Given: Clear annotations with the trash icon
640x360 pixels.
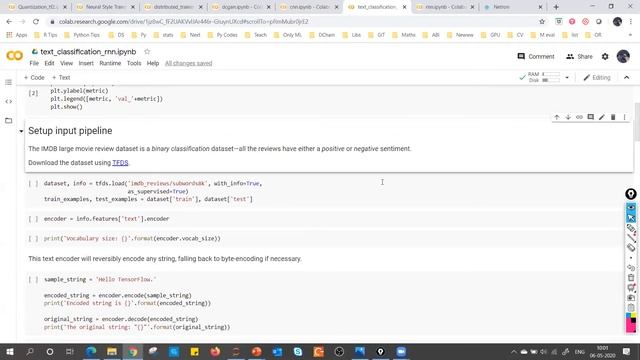Looking at the screenshot, I should coord(631,278).
